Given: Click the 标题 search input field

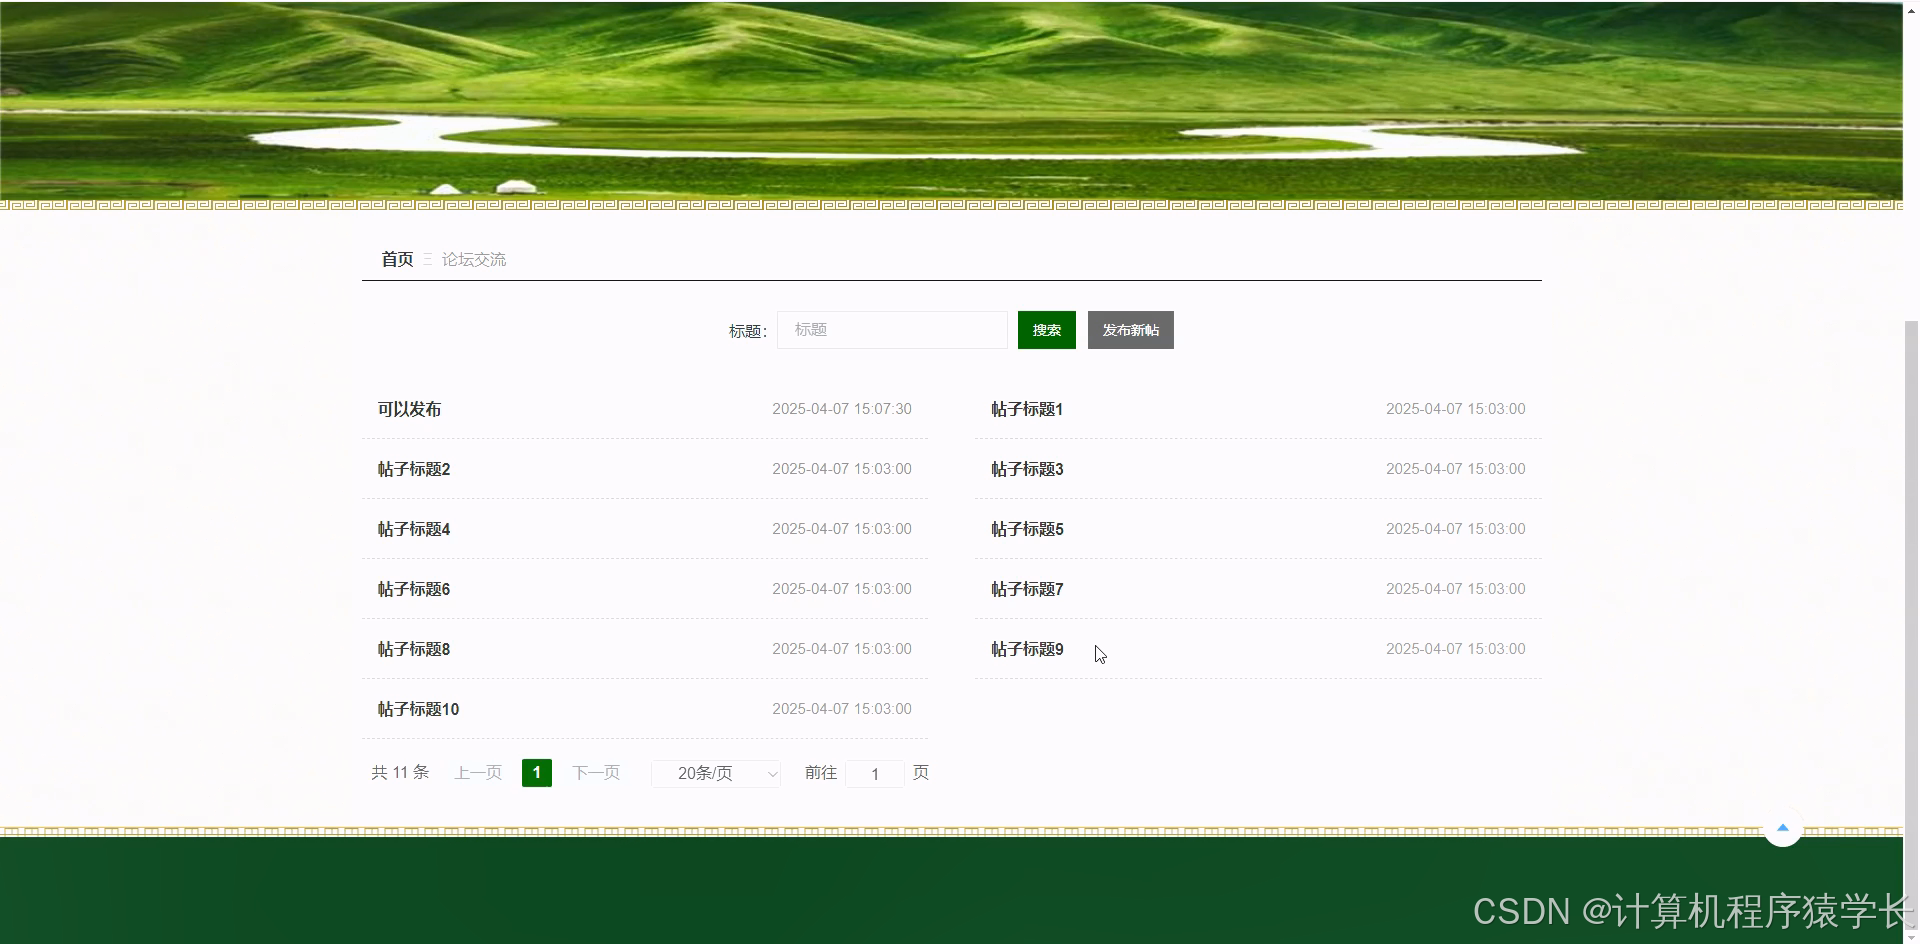Looking at the screenshot, I should [x=891, y=329].
